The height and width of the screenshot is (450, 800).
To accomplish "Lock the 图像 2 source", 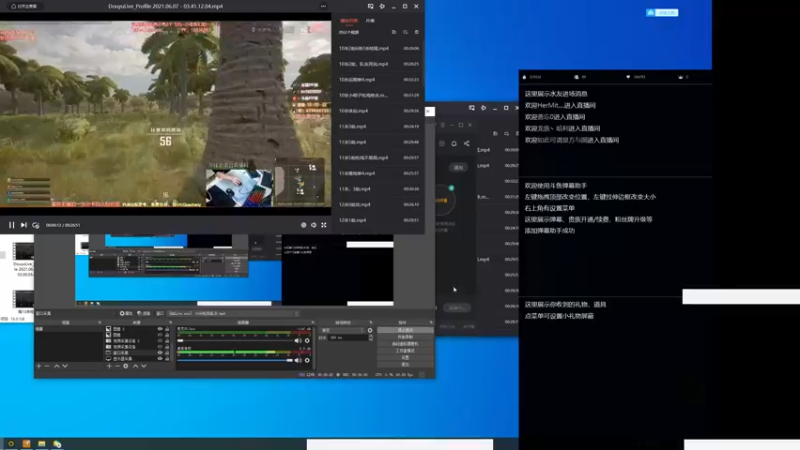I will (x=167, y=329).
